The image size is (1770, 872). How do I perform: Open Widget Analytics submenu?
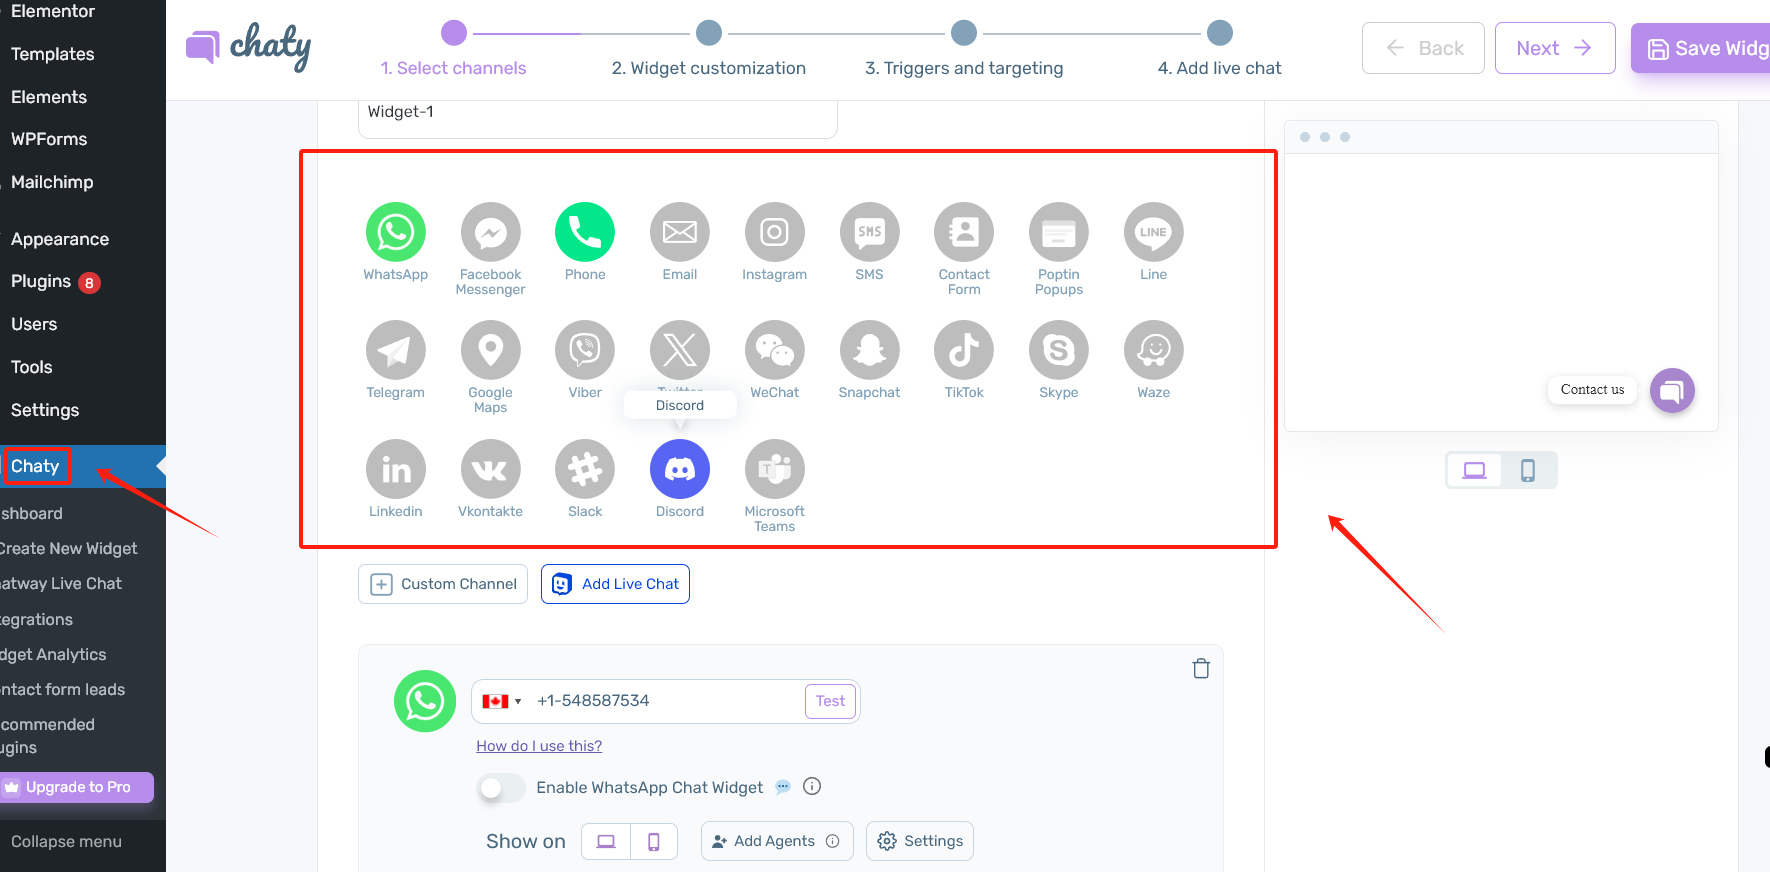click(x=53, y=654)
